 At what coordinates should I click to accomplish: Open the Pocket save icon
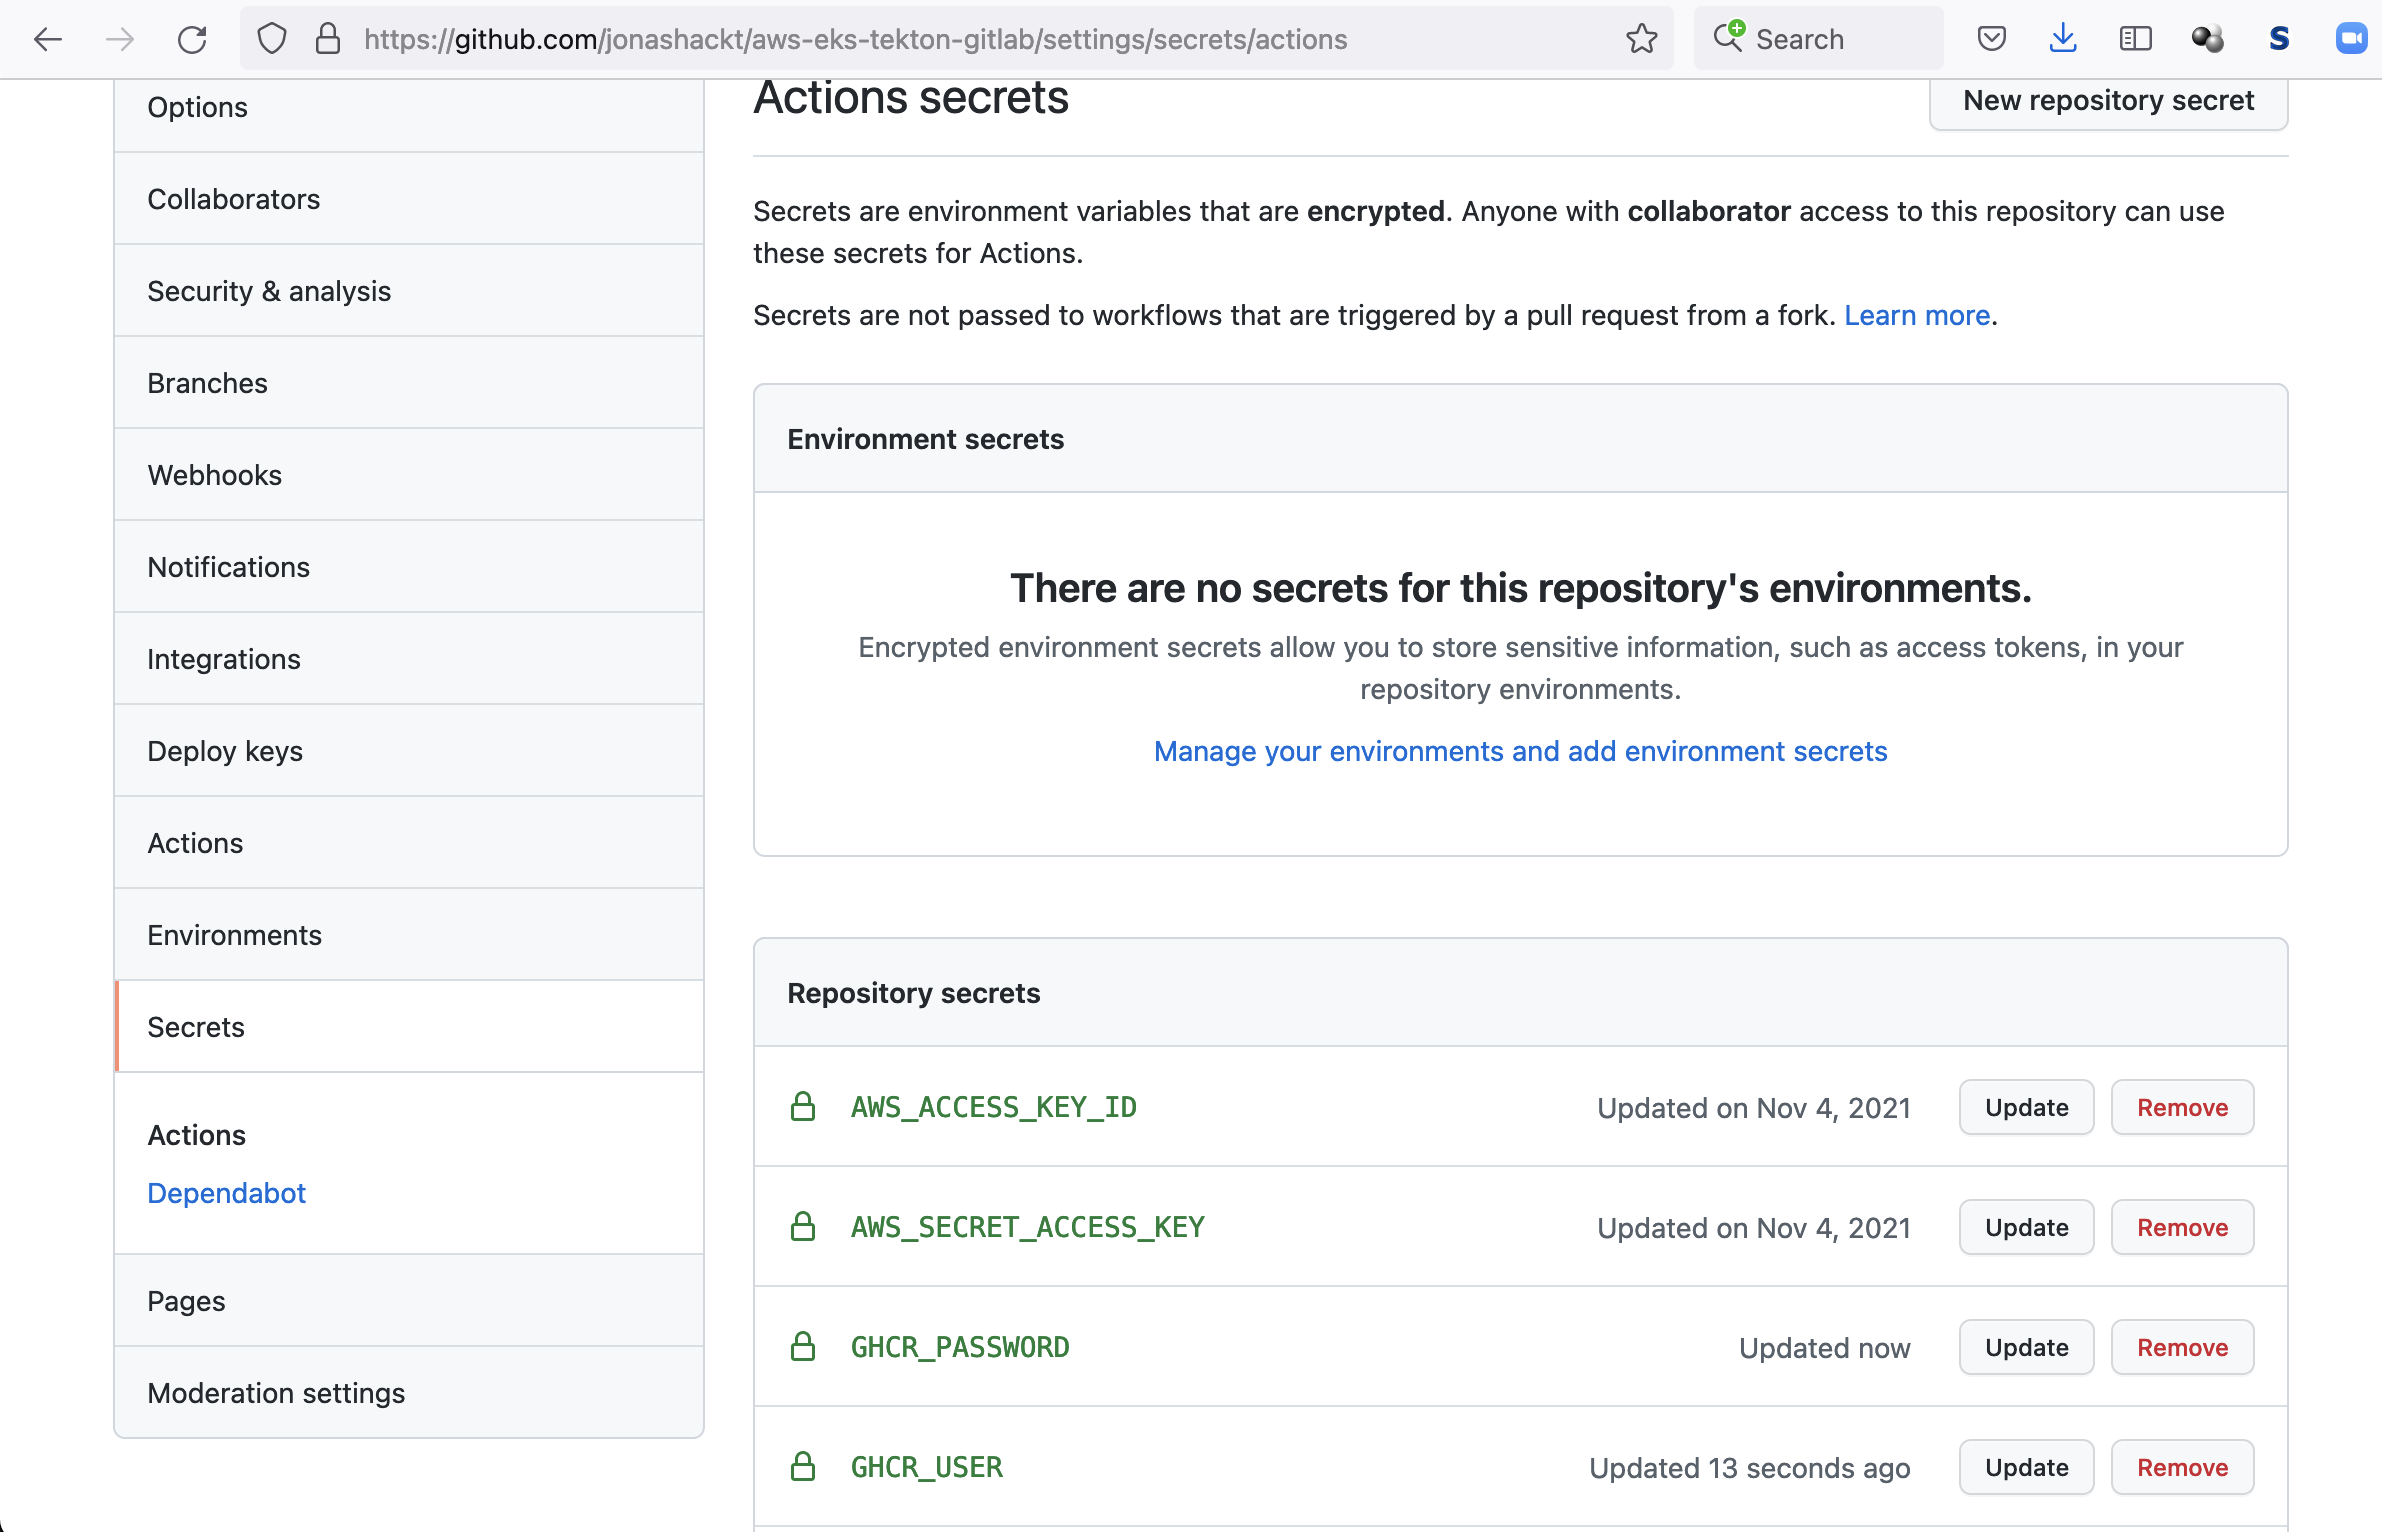tap(1991, 39)
